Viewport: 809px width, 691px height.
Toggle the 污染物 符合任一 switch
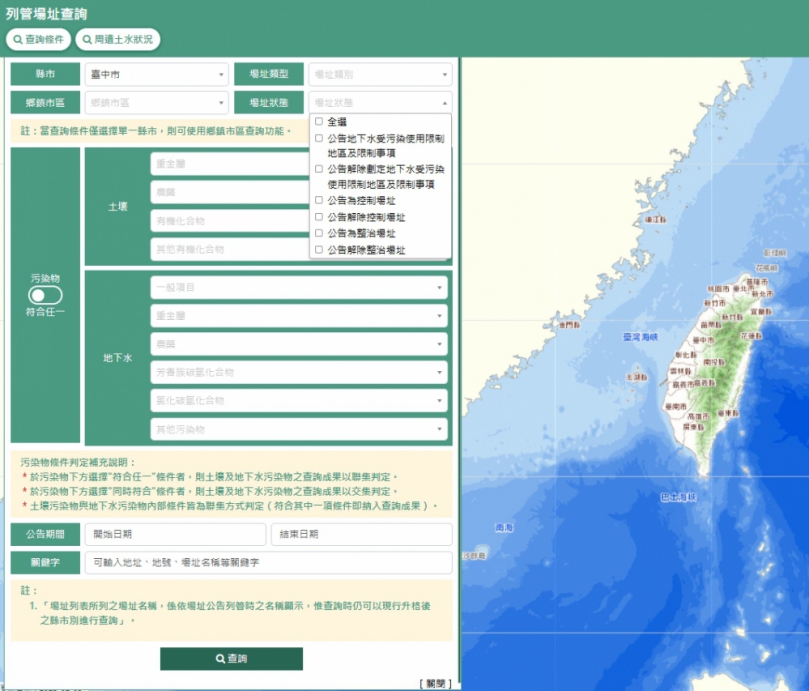click(x=45, y=296)
